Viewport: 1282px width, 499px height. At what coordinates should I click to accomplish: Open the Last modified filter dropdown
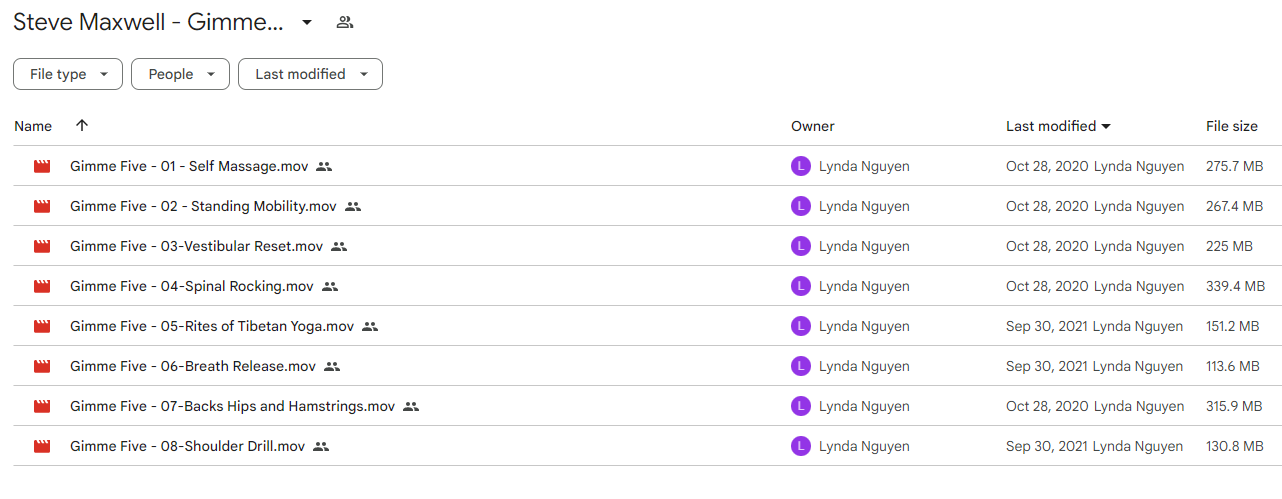click(x=310, y=74)
